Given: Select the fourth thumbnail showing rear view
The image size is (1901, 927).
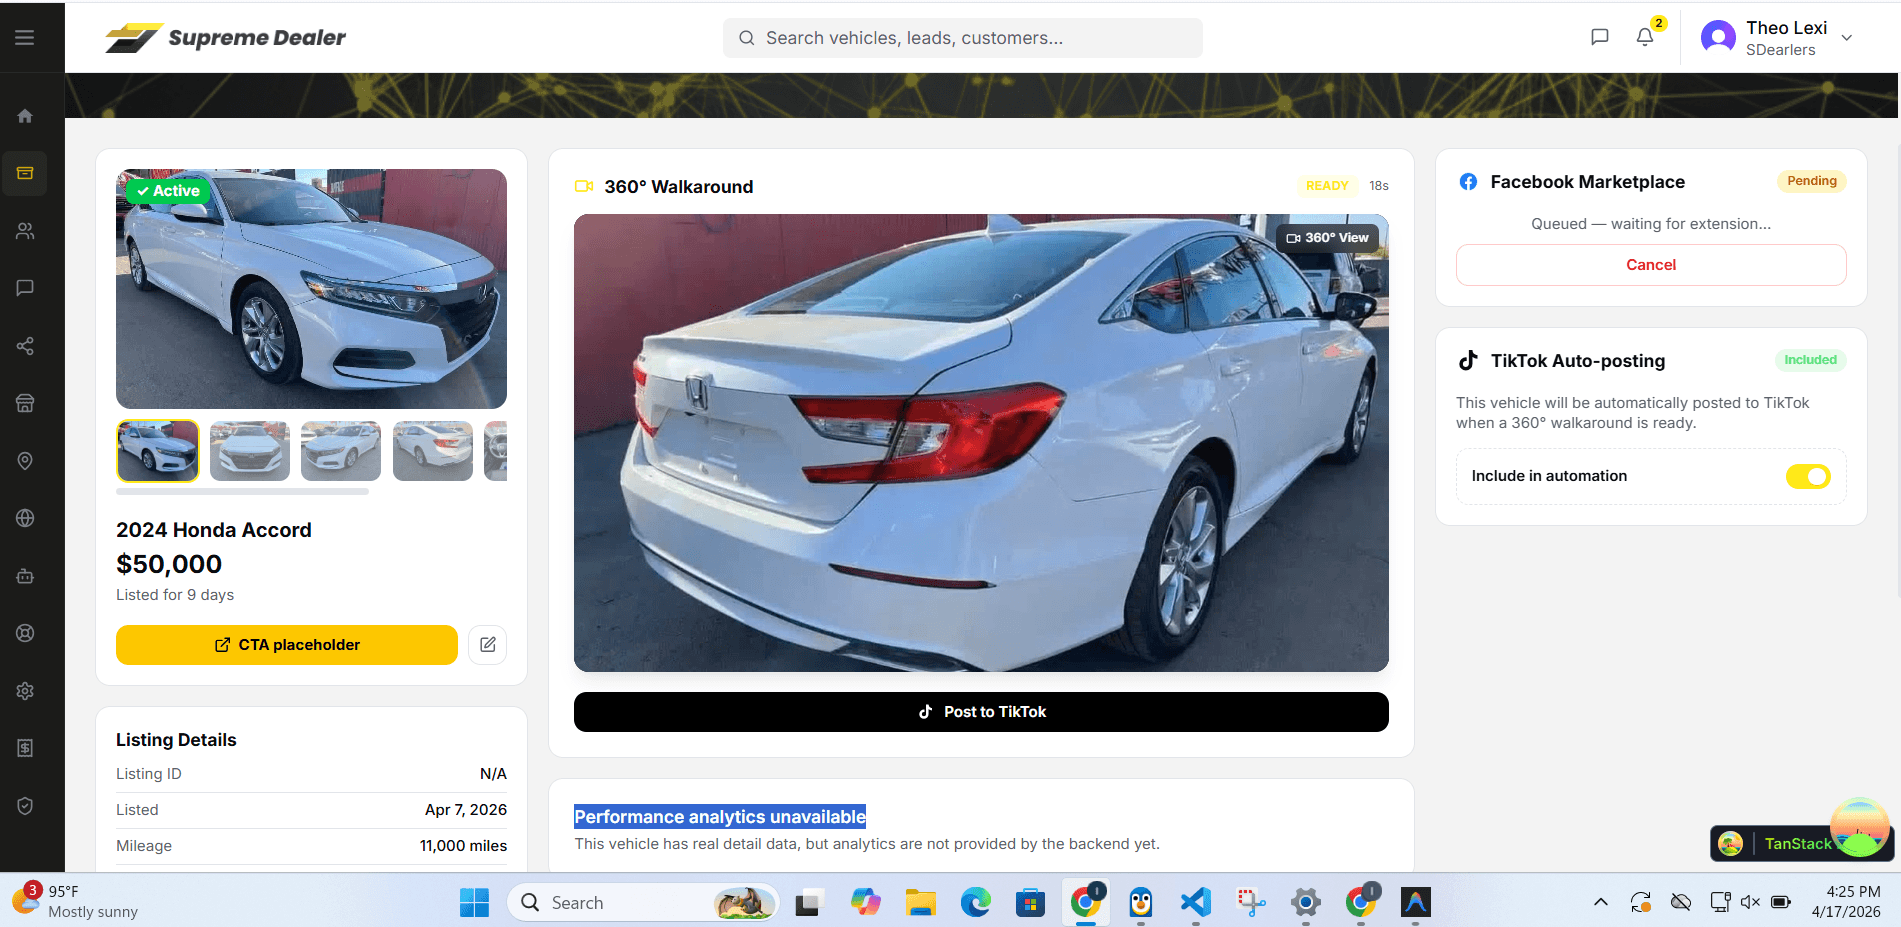Looking at the screenshot, I should [433, 451].
